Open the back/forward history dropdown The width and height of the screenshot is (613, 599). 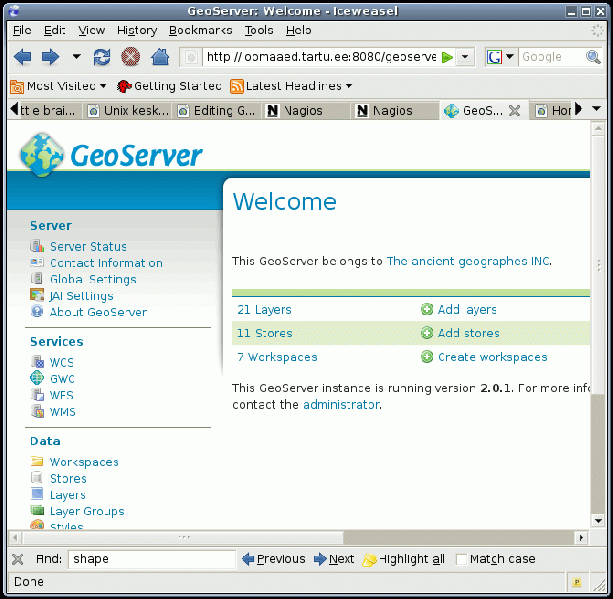coord(76,56)
